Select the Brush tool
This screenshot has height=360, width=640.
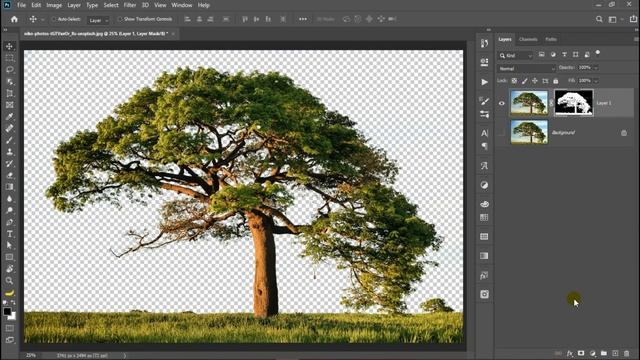(x=9, y=140)
